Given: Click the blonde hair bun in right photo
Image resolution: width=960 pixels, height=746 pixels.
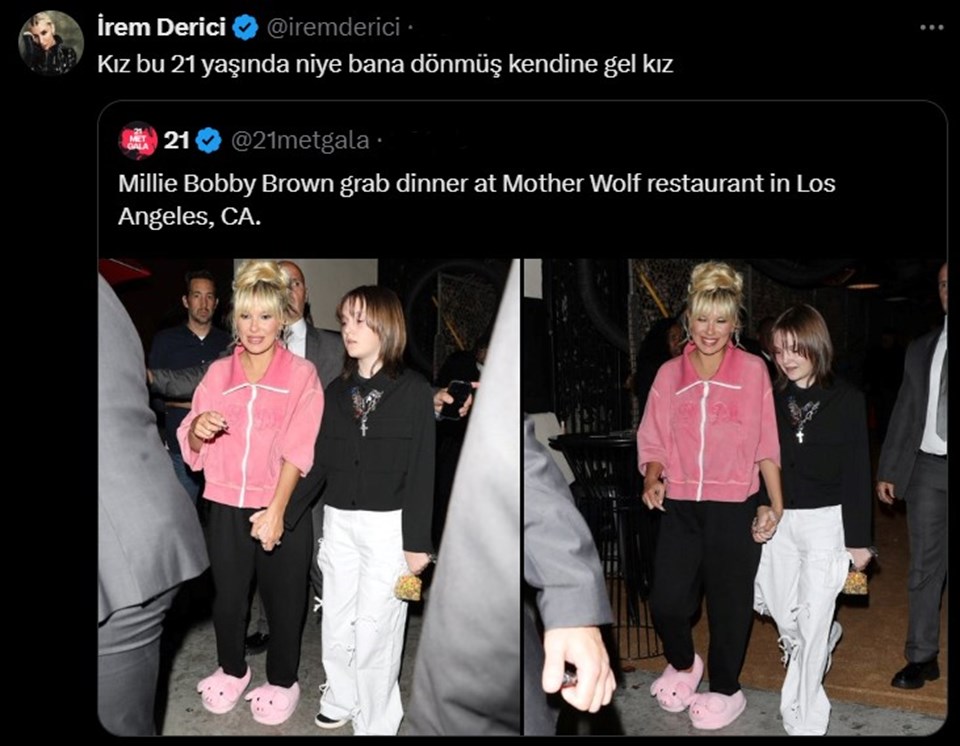Looking at the screenshot, I should (x=716, y=283).
